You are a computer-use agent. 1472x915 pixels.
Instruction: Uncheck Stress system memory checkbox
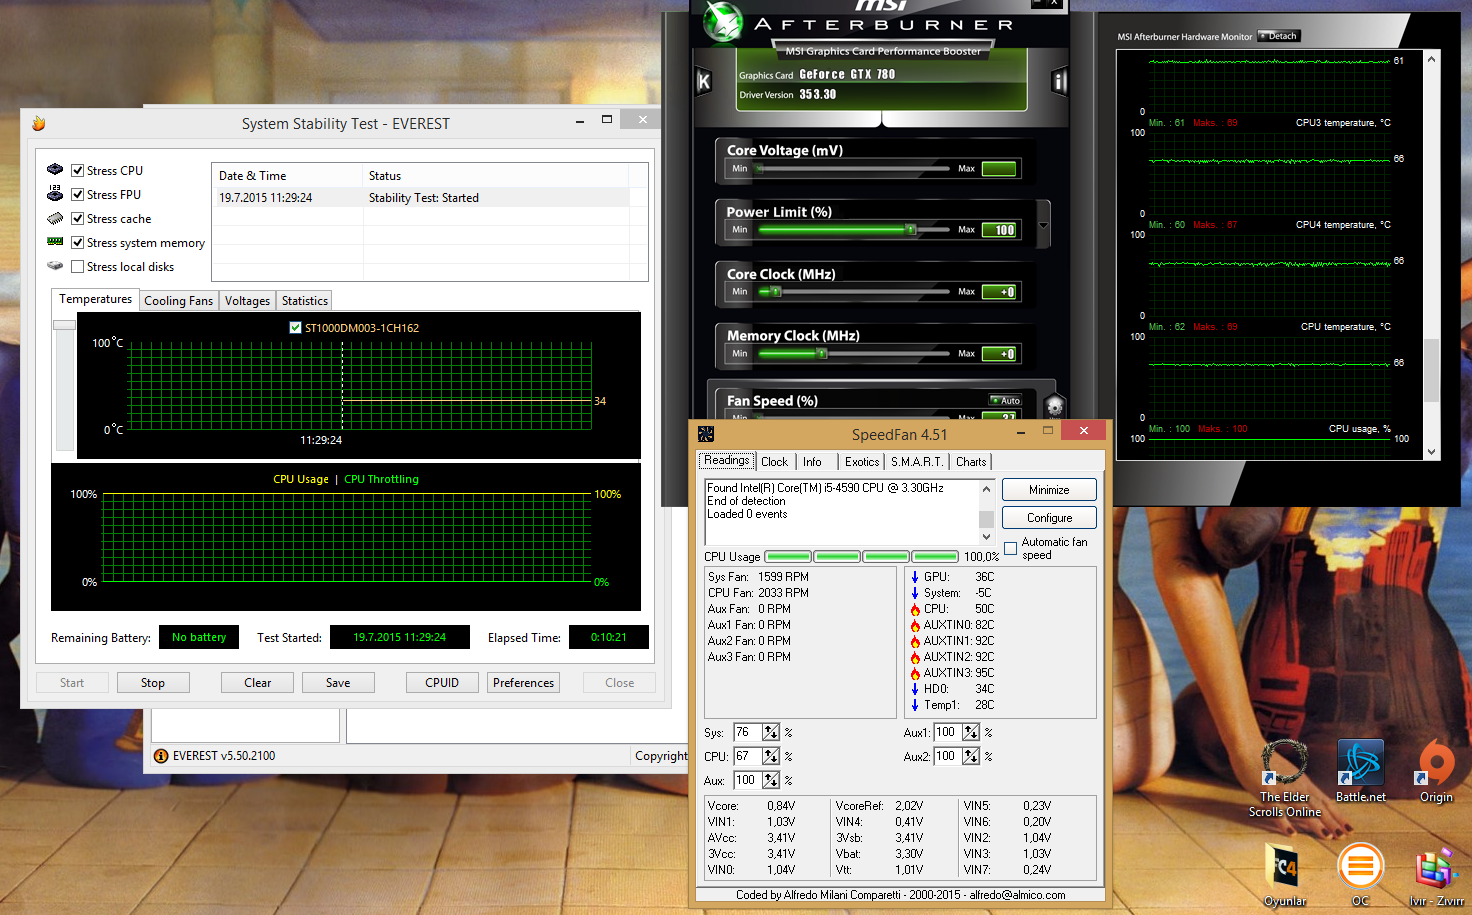tap(77, 242)
